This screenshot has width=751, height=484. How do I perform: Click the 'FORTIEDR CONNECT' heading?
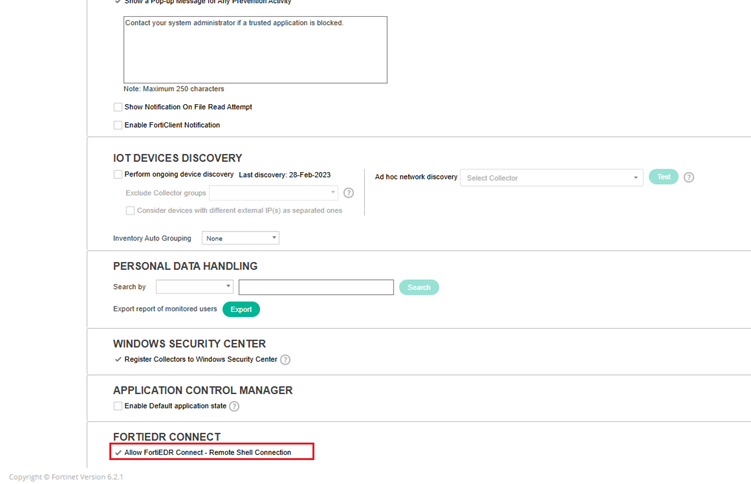pyautogui.click(x=167, y=437)
